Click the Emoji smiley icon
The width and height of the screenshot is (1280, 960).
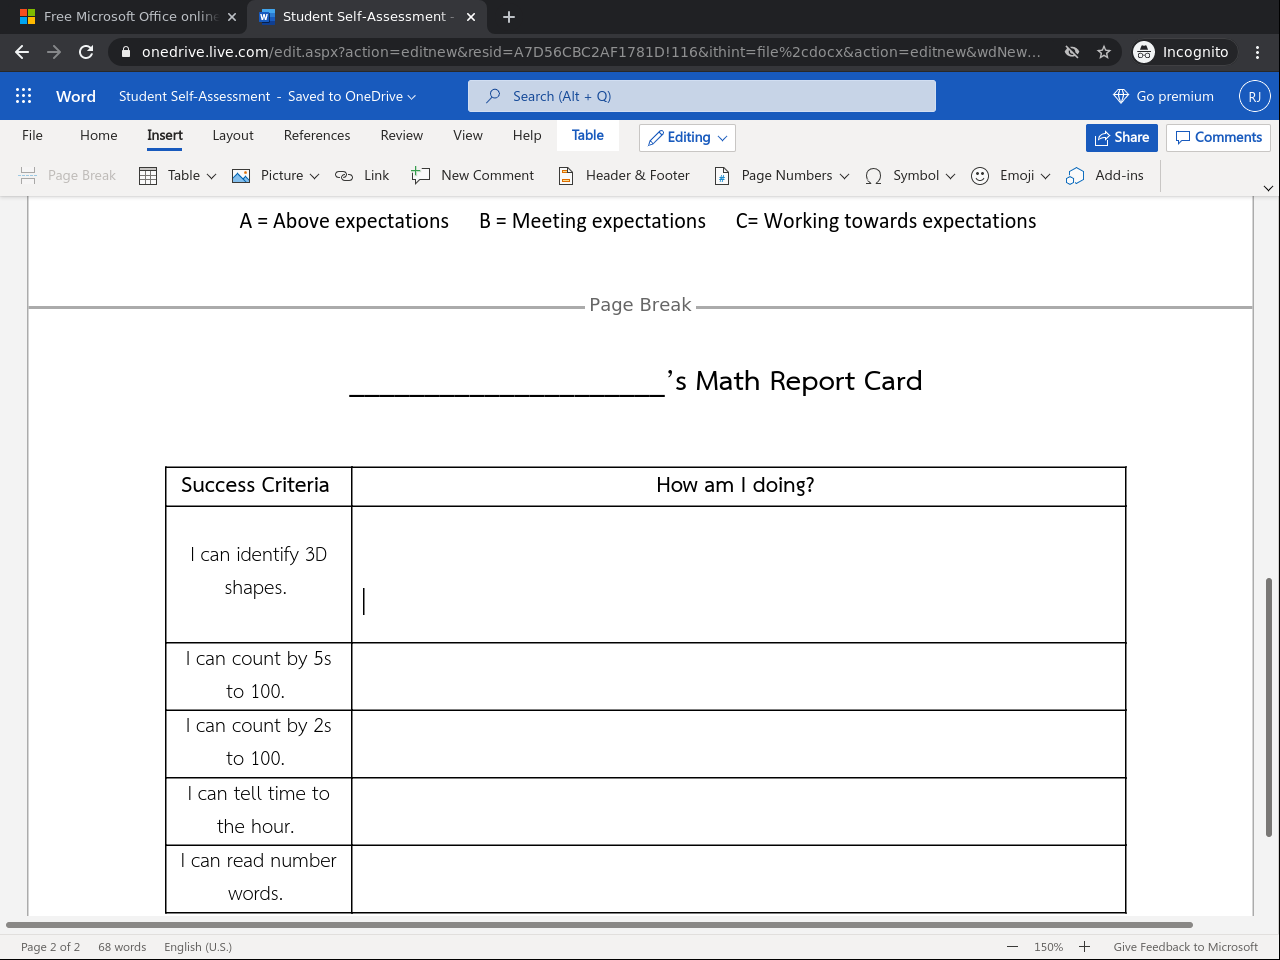pyautogui.click(x=980, y=176)
